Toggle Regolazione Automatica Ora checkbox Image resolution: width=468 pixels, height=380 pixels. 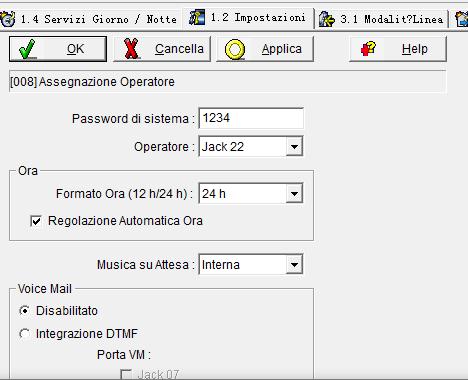36,221
